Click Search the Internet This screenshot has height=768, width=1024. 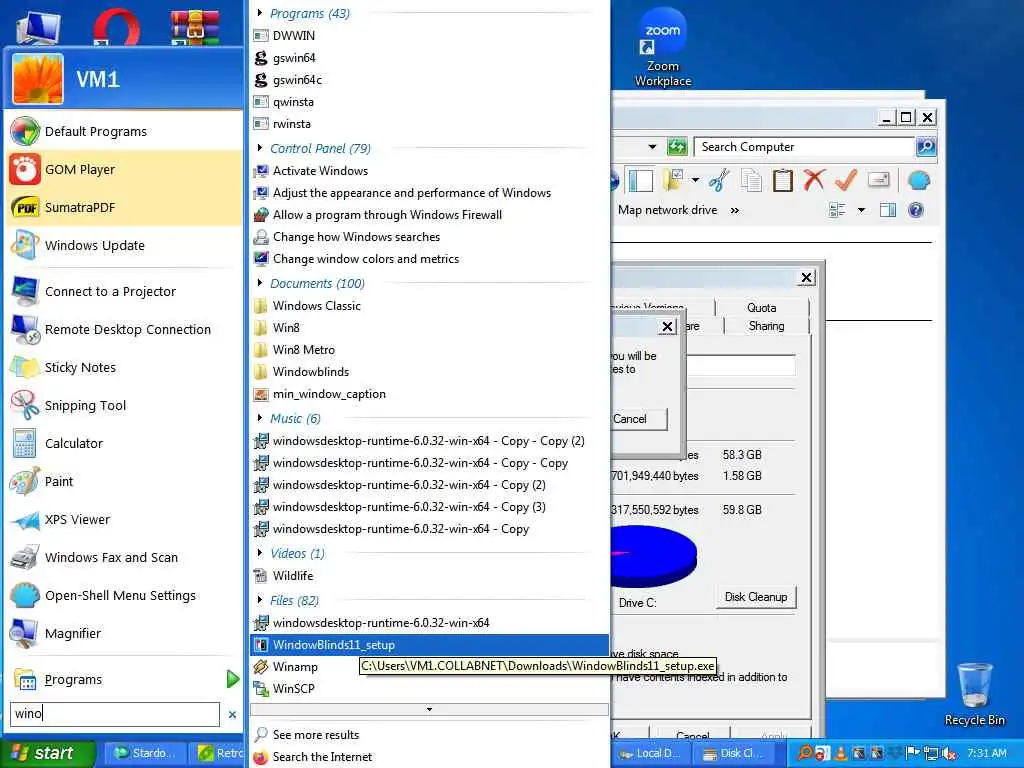pyautogui.click(x=430, y=757)
